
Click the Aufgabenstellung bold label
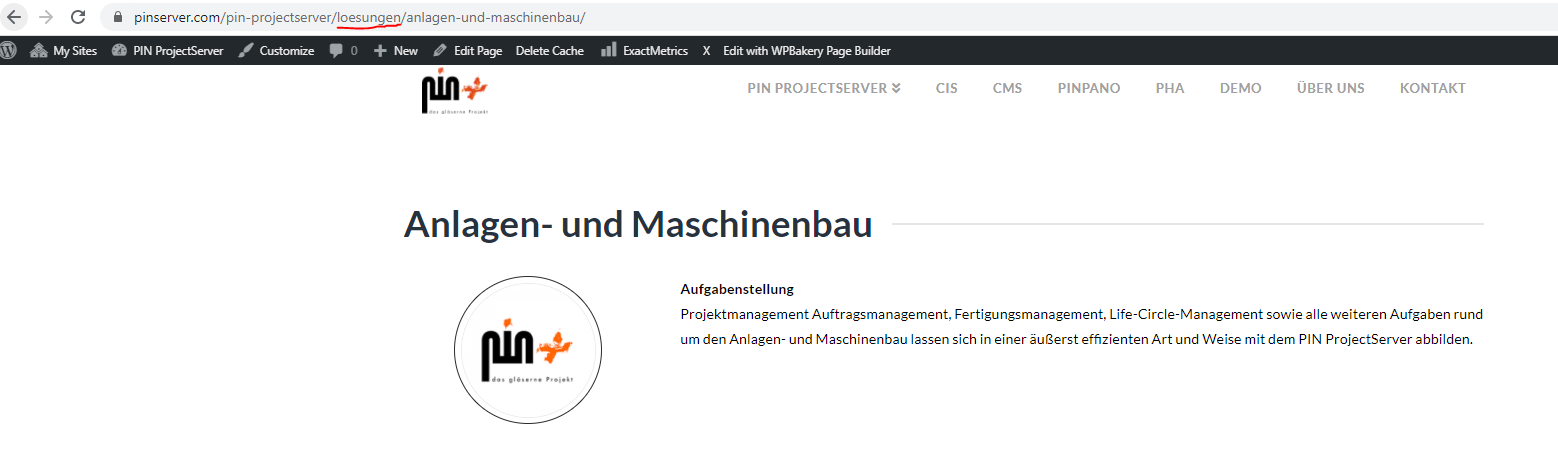coord(737,289)
